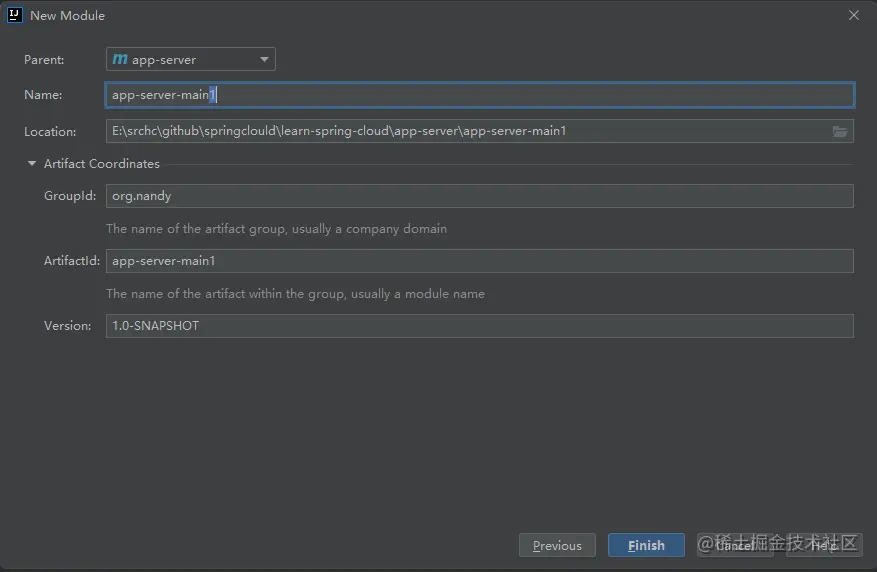Click the Finish button

tap(646, 545)
